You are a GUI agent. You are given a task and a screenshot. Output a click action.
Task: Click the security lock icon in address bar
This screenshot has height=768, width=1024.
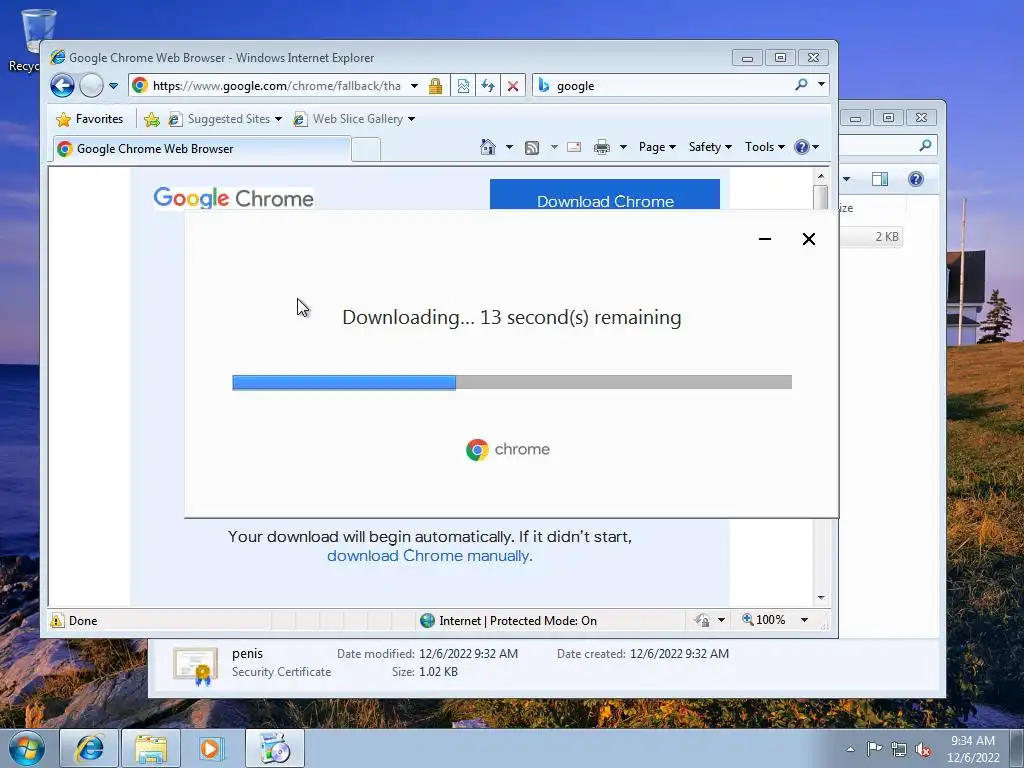436,86
